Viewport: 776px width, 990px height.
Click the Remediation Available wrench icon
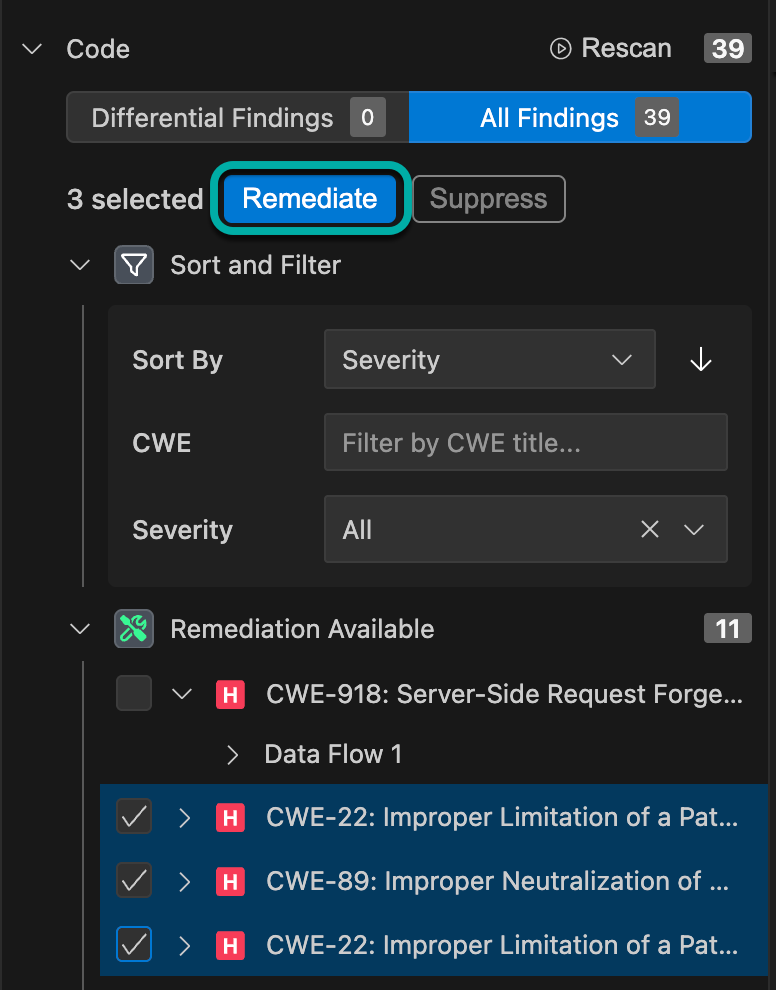[134, 629]
